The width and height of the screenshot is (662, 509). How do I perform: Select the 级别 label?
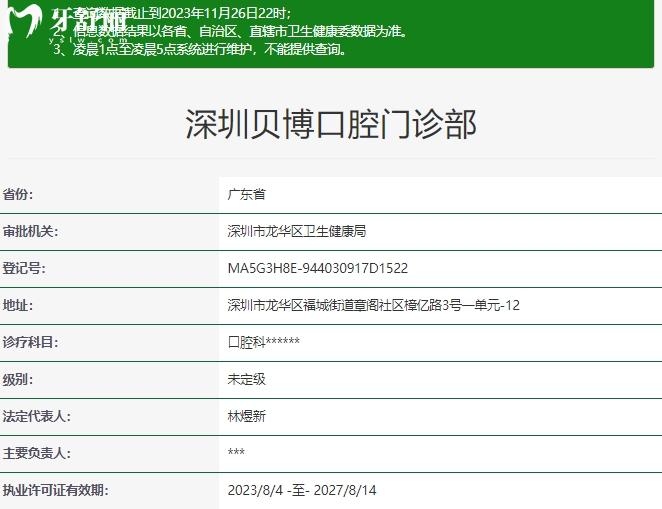(18, 379)
